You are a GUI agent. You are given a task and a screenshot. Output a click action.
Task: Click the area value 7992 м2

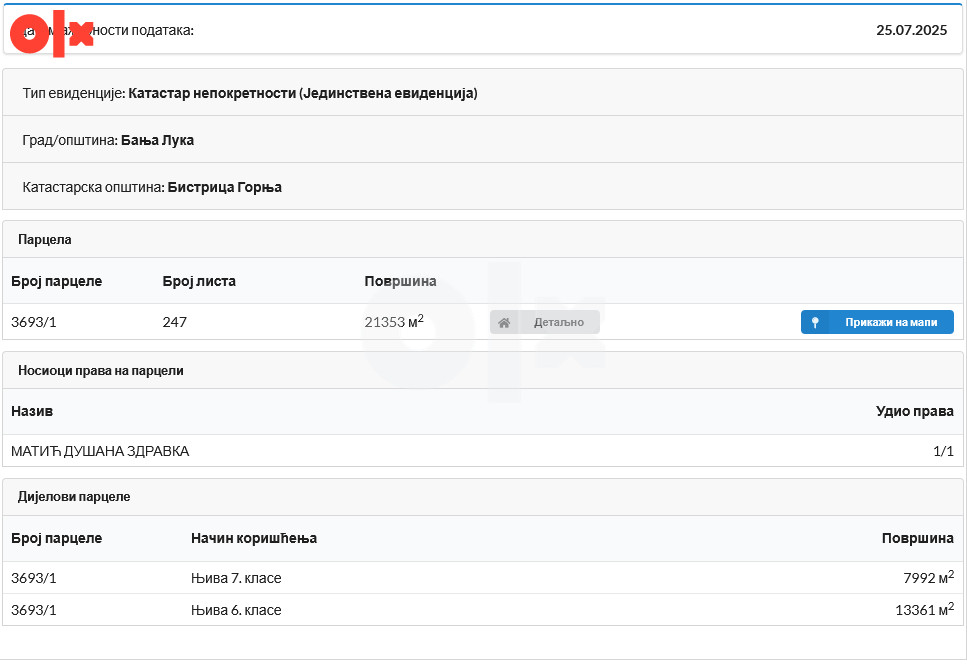point(928,577)
